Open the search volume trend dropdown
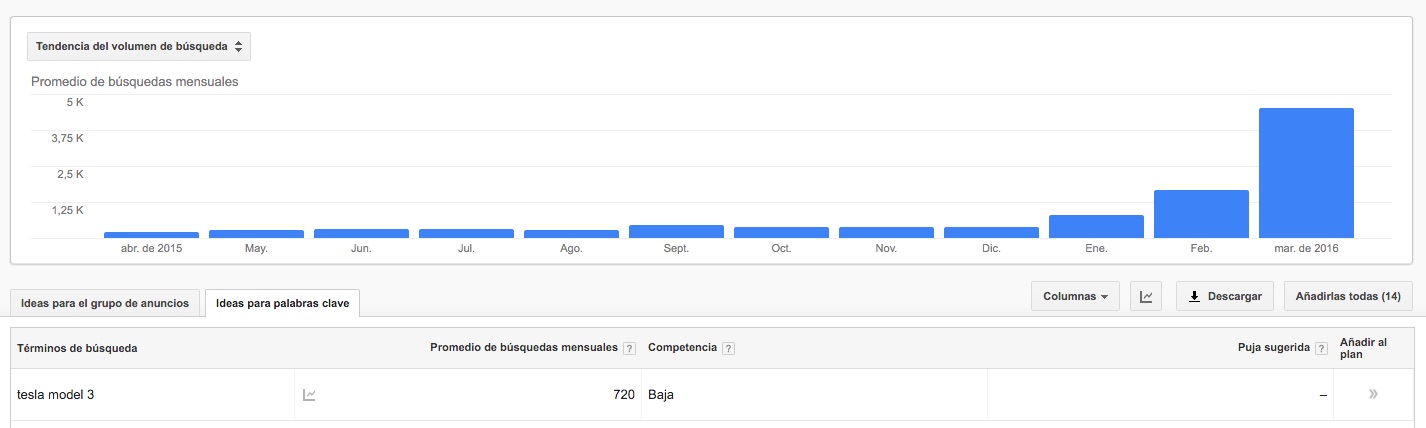The height and width of the screenshot is (428, 1426). point(139,47)
